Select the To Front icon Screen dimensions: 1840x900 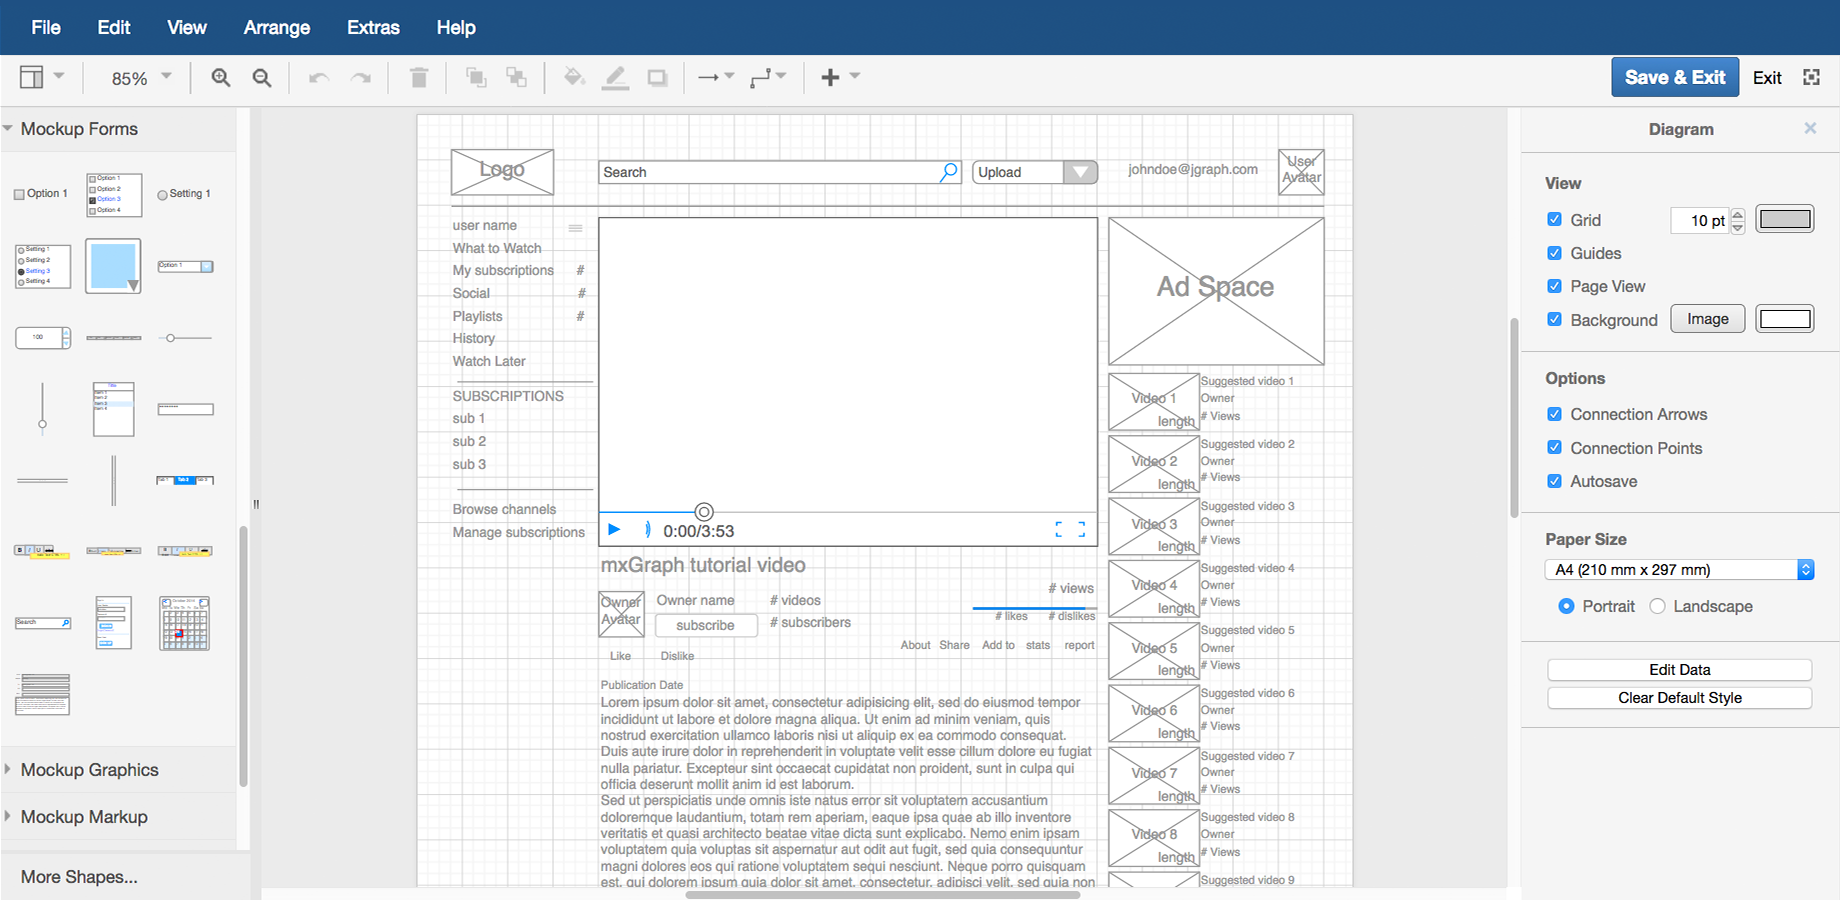(476, 77)
